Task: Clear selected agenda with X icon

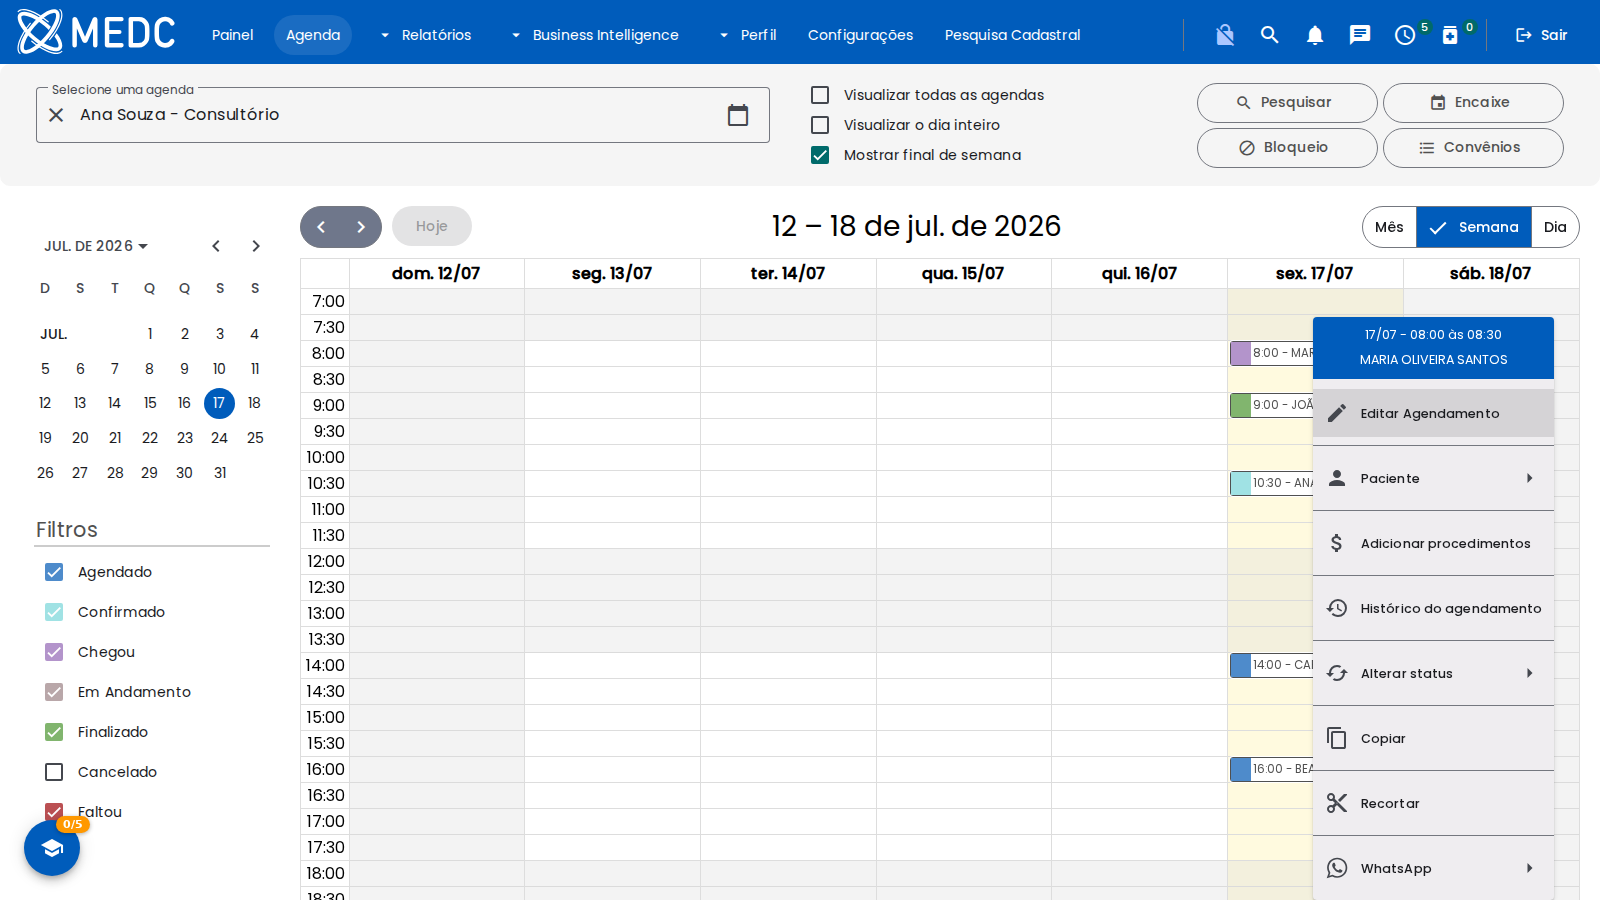Action: (57, 115)
